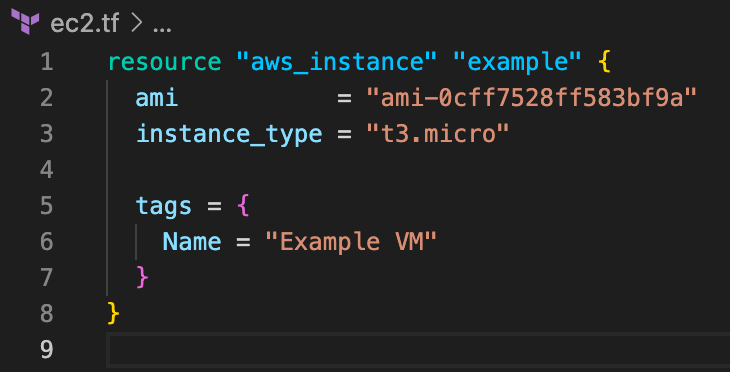This screenshot has height=372, width=730.
Task: Click the instance_type attribute
Action: pyautogui.click(x=229, y=134)
